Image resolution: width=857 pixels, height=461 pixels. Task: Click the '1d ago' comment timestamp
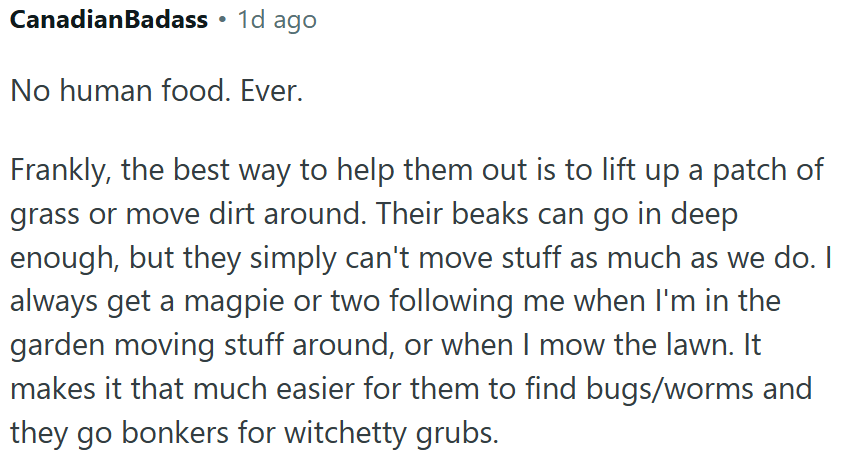tap(277, 21)
